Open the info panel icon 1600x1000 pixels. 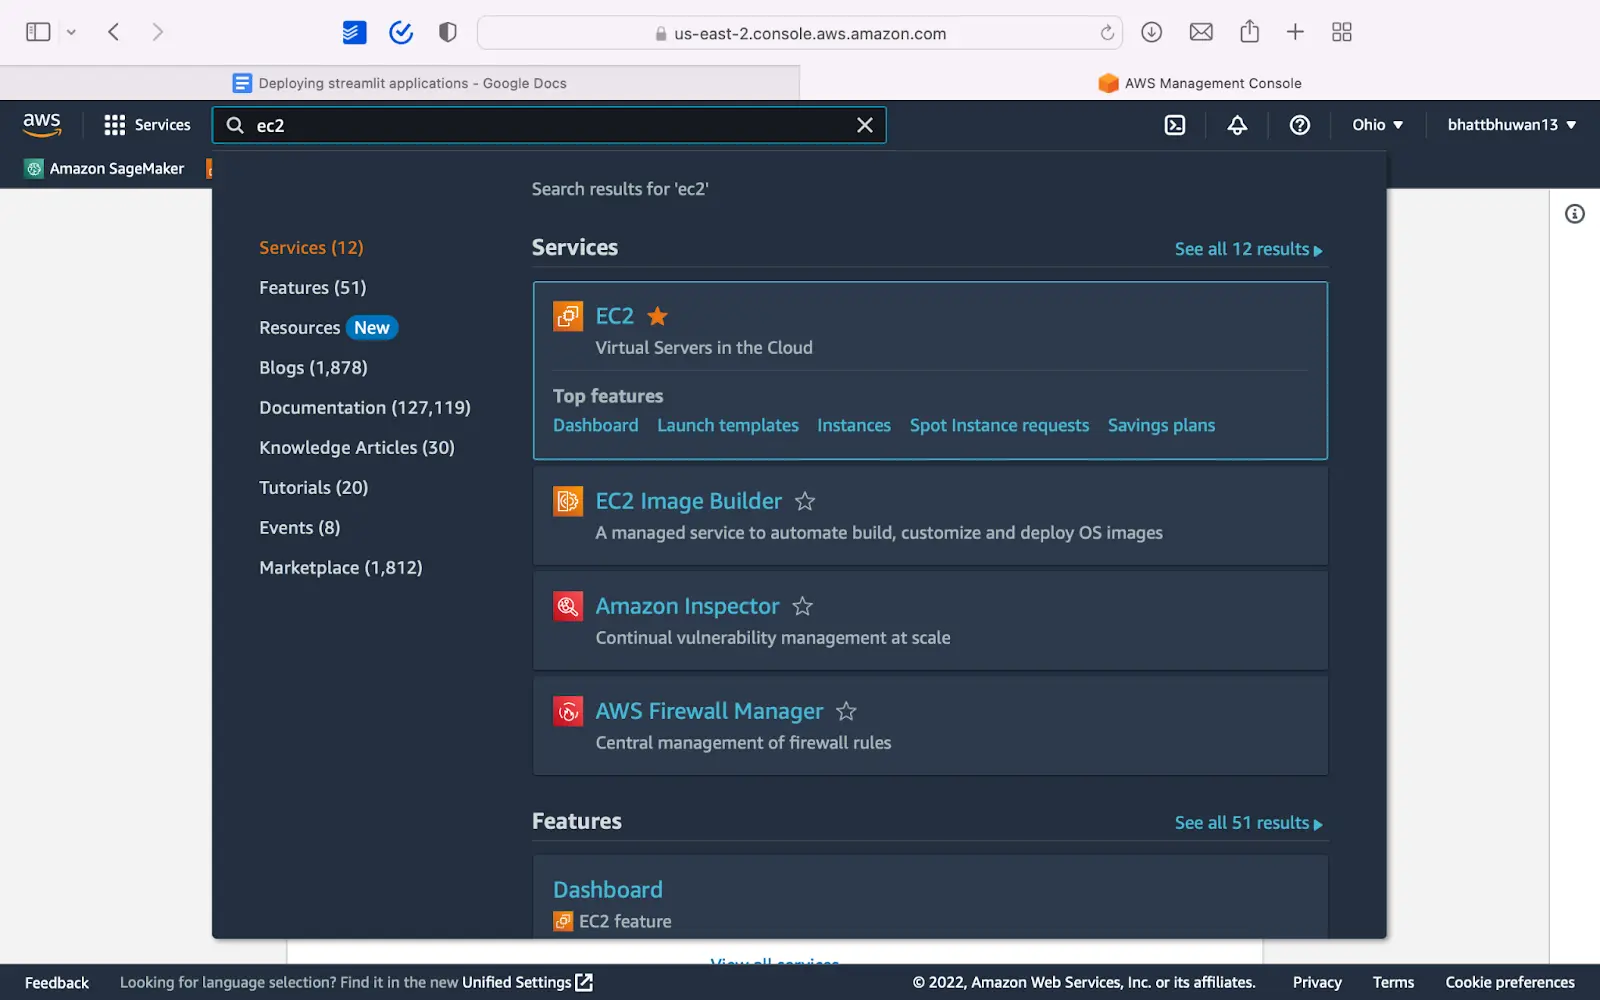(x=1575, y=214)
